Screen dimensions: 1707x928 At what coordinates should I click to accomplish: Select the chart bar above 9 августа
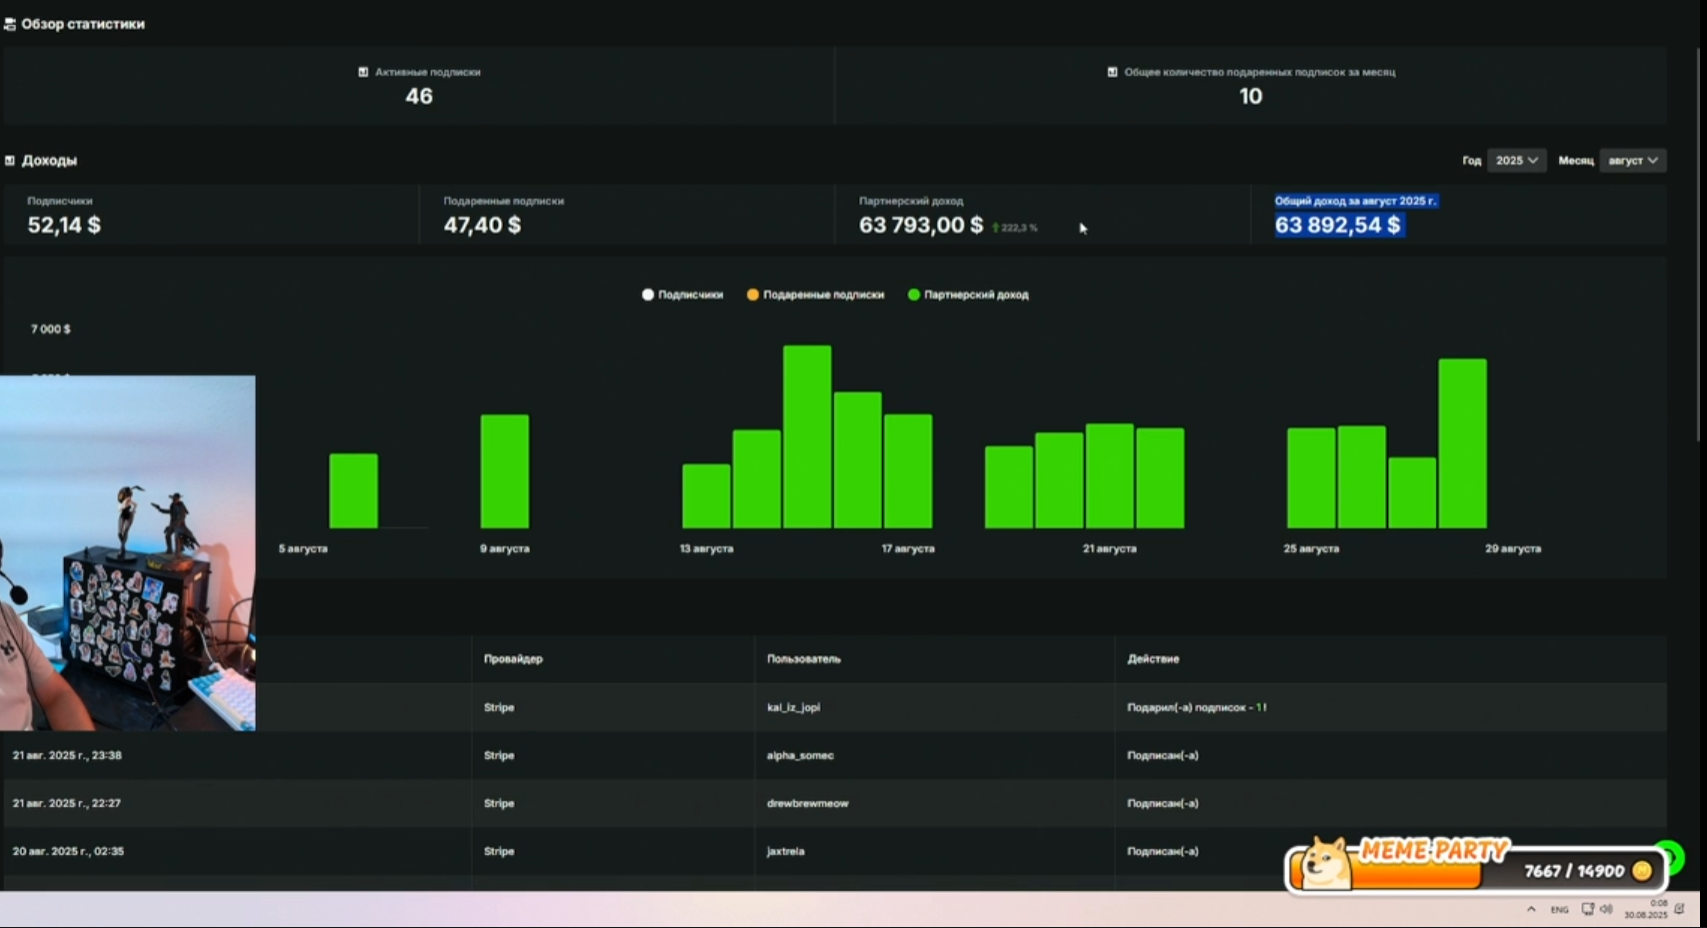[505, 471]
